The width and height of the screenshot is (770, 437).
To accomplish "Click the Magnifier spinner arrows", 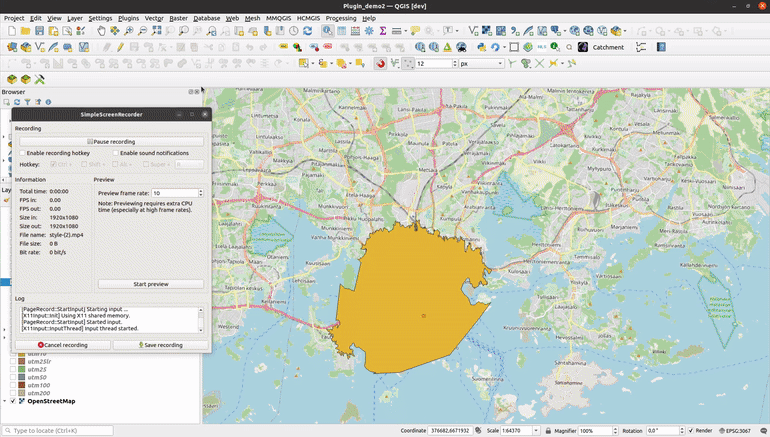I will 615,431.
